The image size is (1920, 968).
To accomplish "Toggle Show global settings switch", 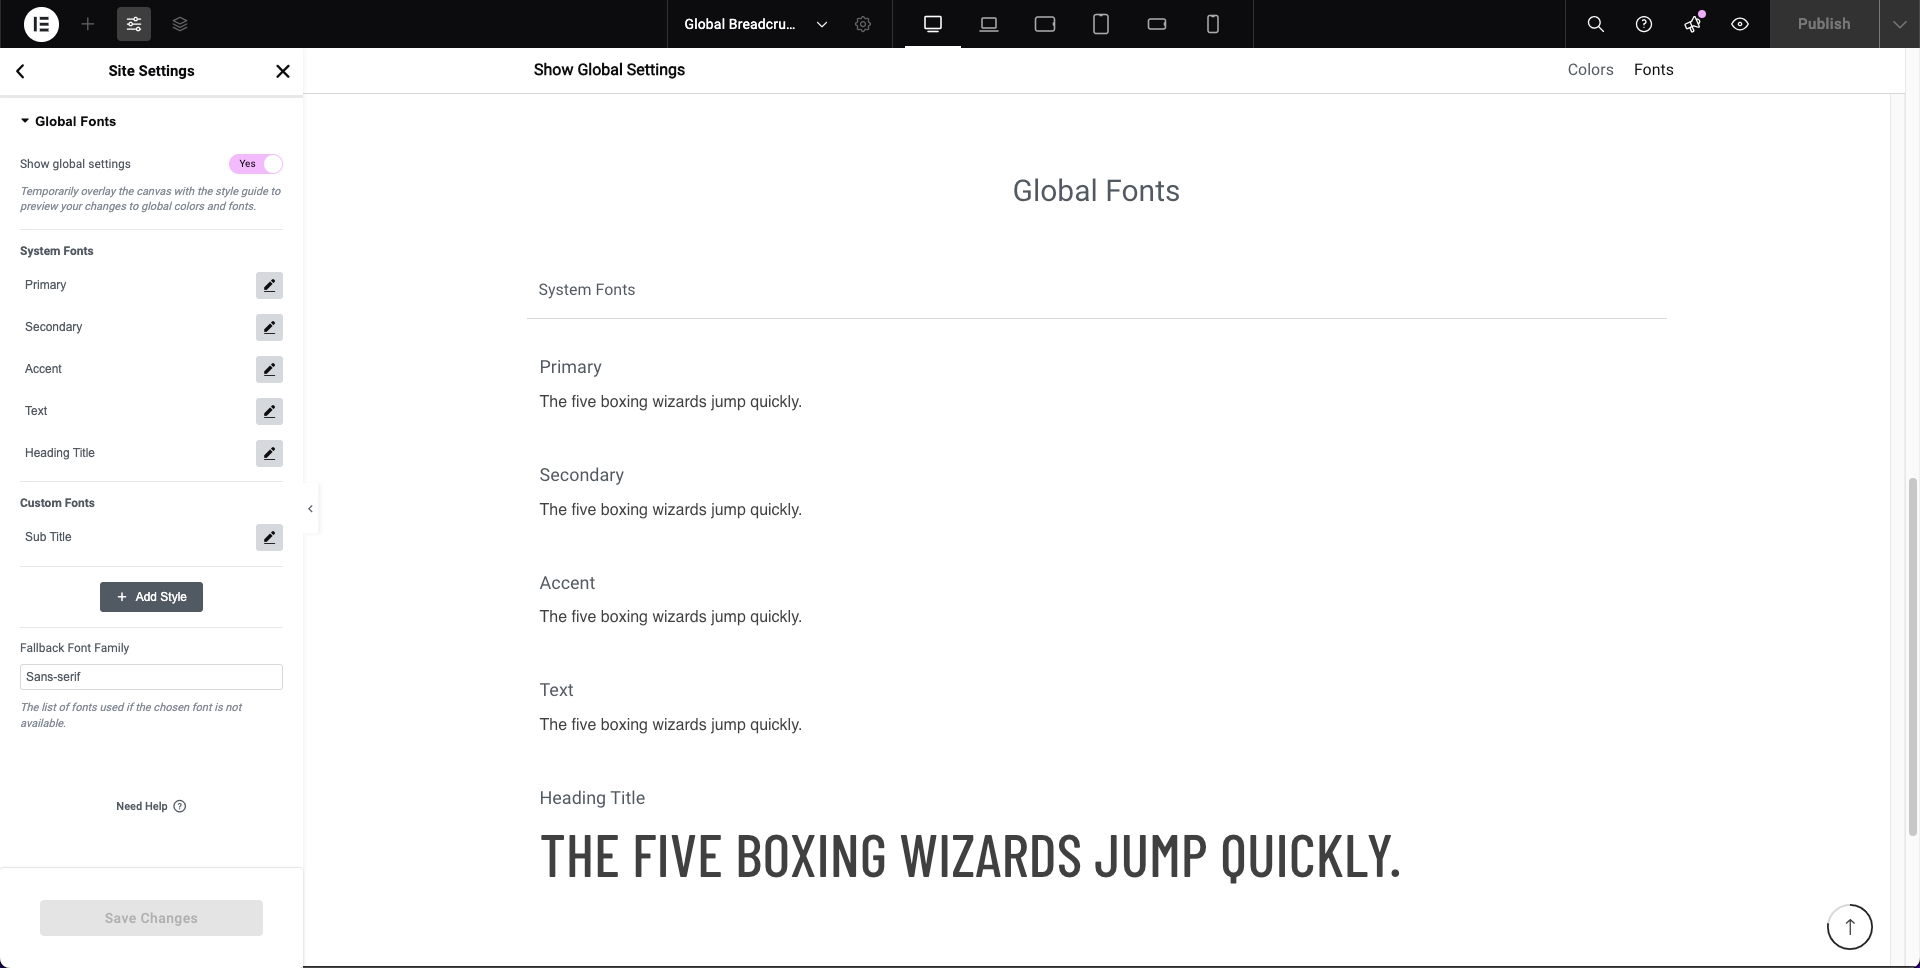I will 256,164.
